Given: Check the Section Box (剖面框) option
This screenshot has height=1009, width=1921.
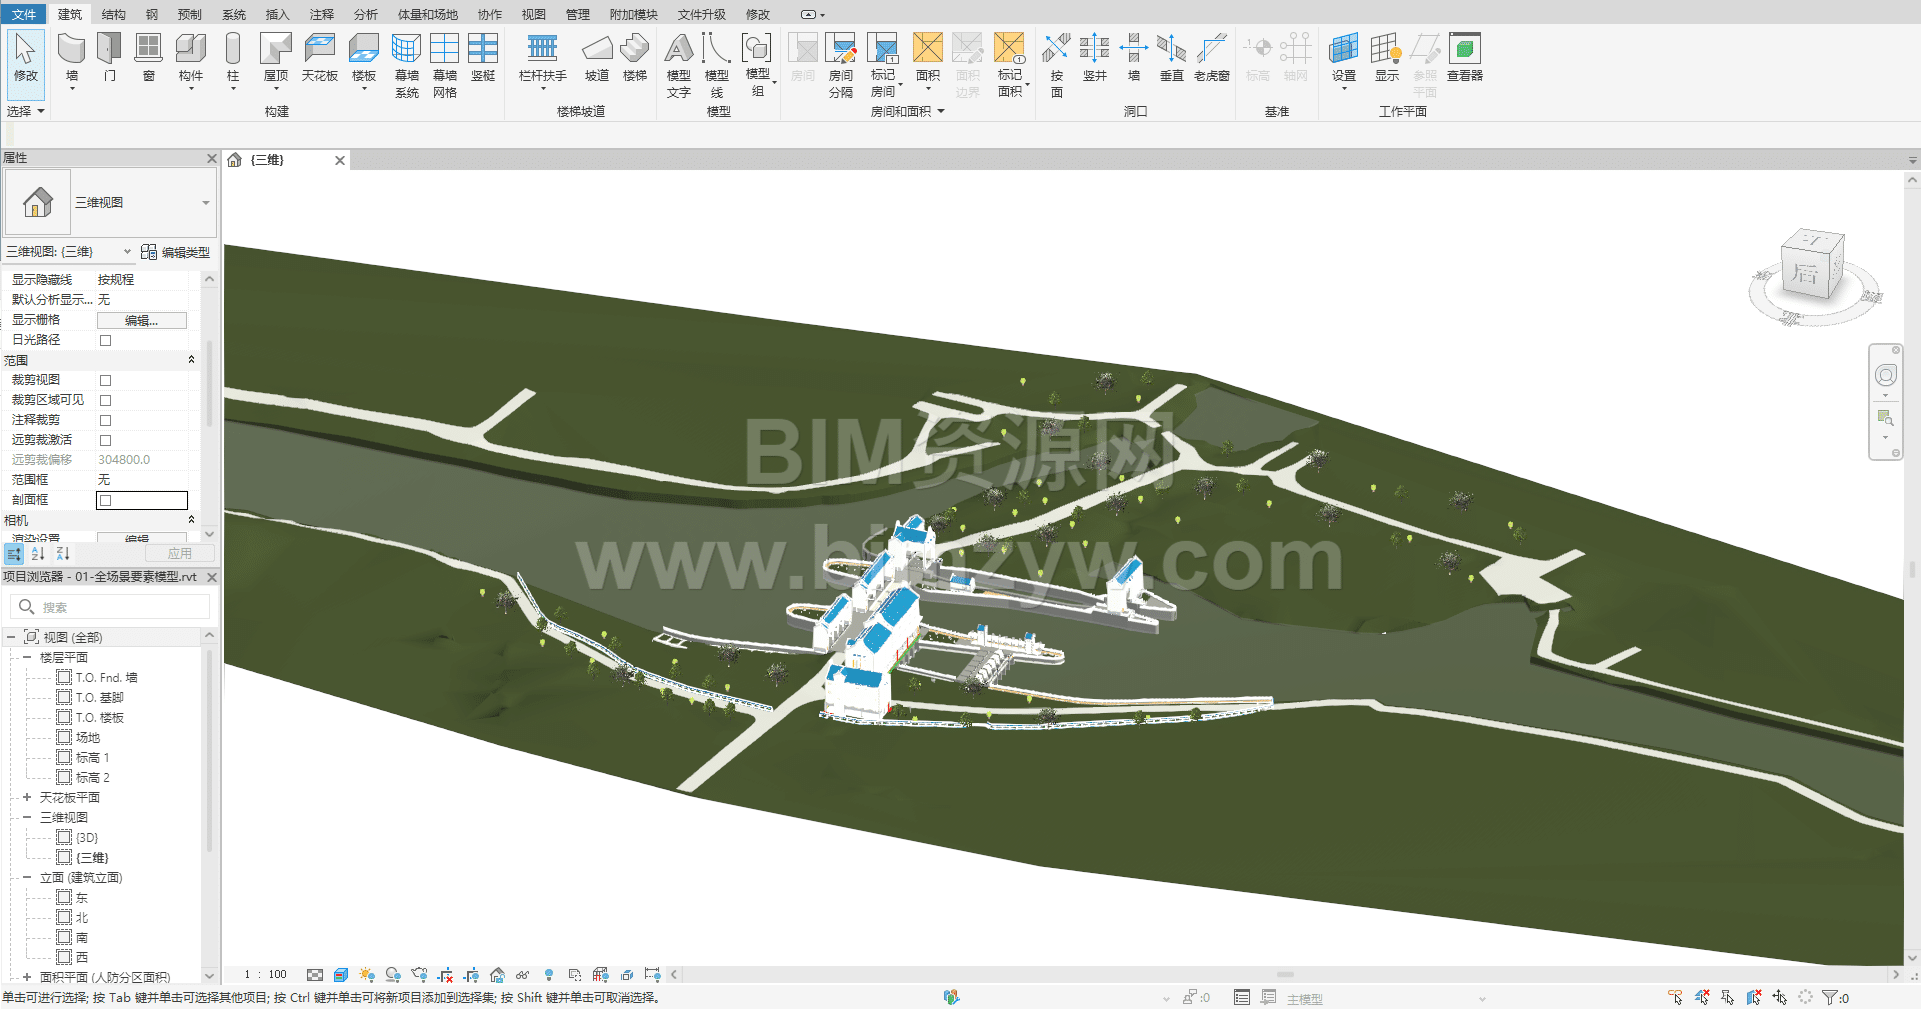Looking at the screenshot, I should click(106, 500).
